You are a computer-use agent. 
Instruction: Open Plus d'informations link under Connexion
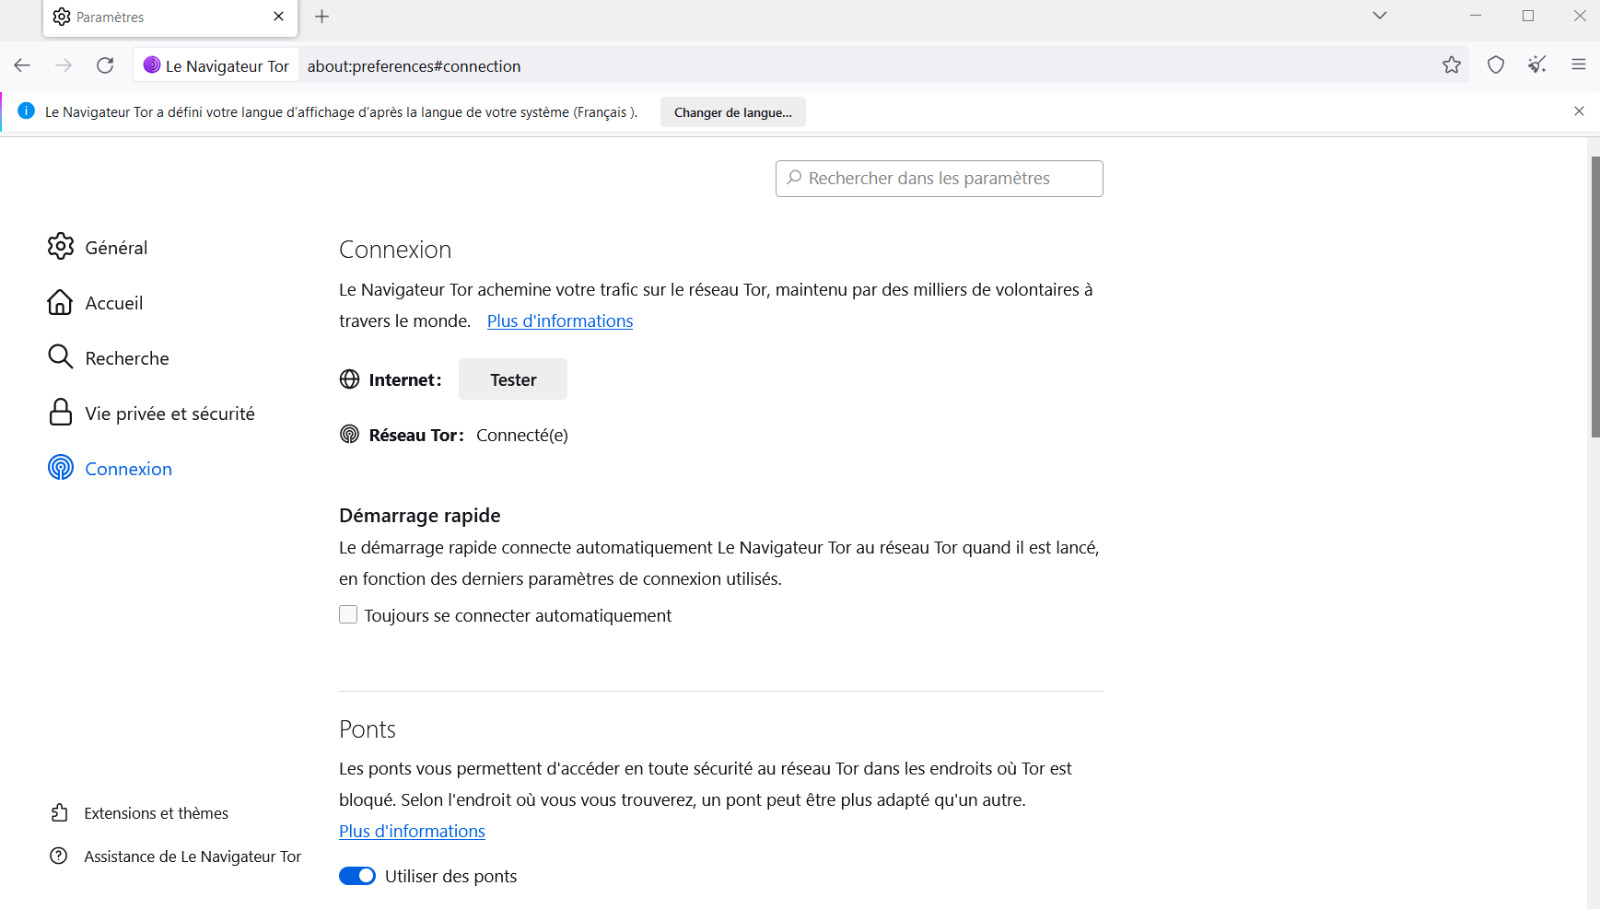(x=560, y=321)
